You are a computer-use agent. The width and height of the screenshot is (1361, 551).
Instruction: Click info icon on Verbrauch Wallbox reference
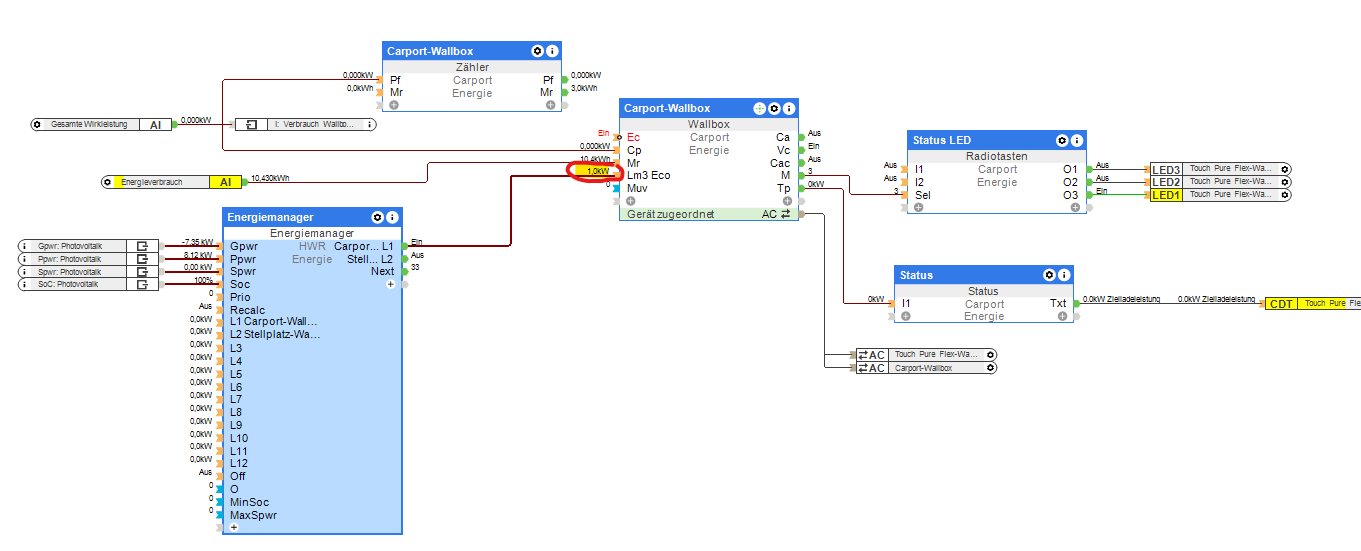(370, 125)
